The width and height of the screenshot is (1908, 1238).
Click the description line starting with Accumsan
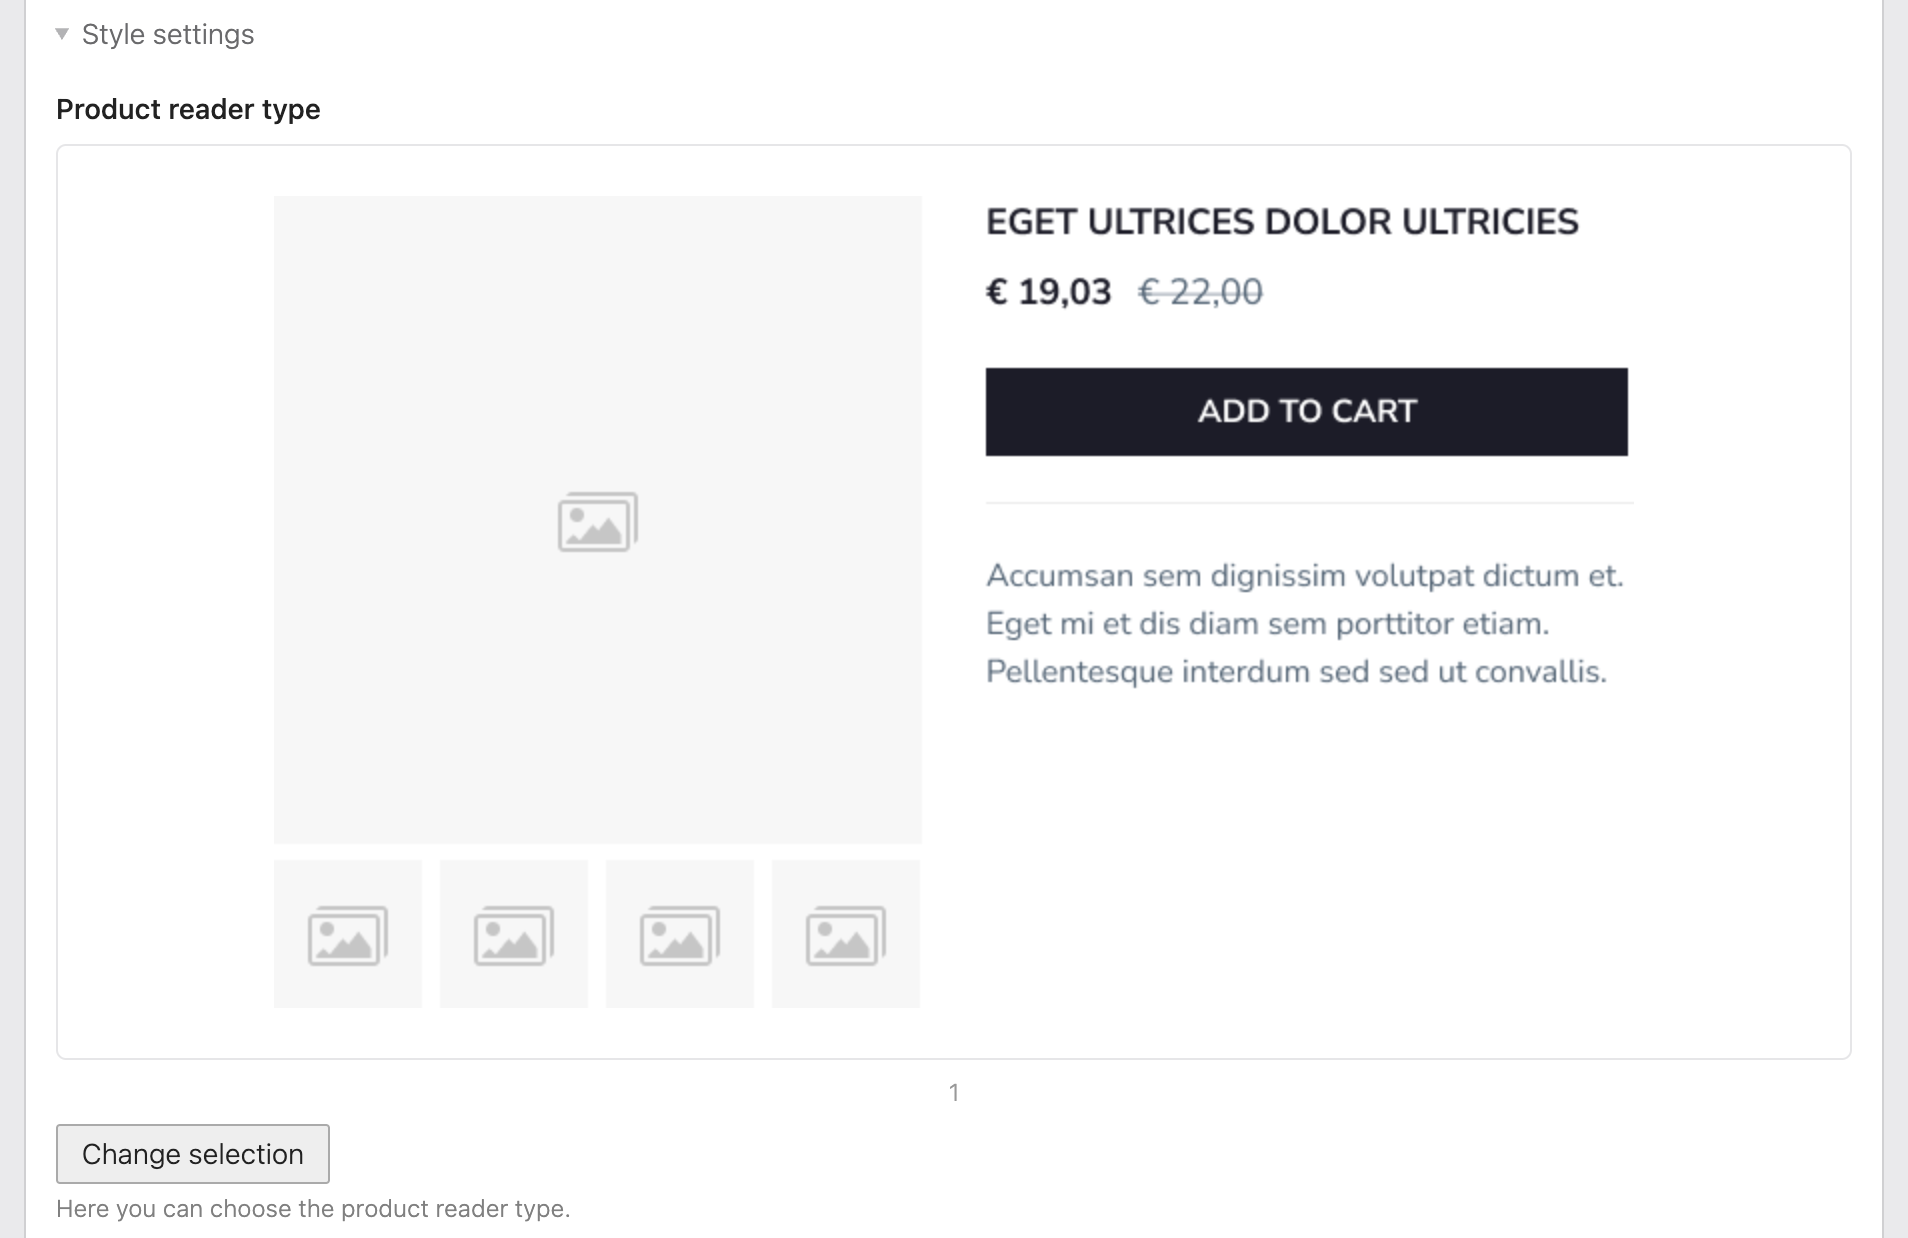1304,576
